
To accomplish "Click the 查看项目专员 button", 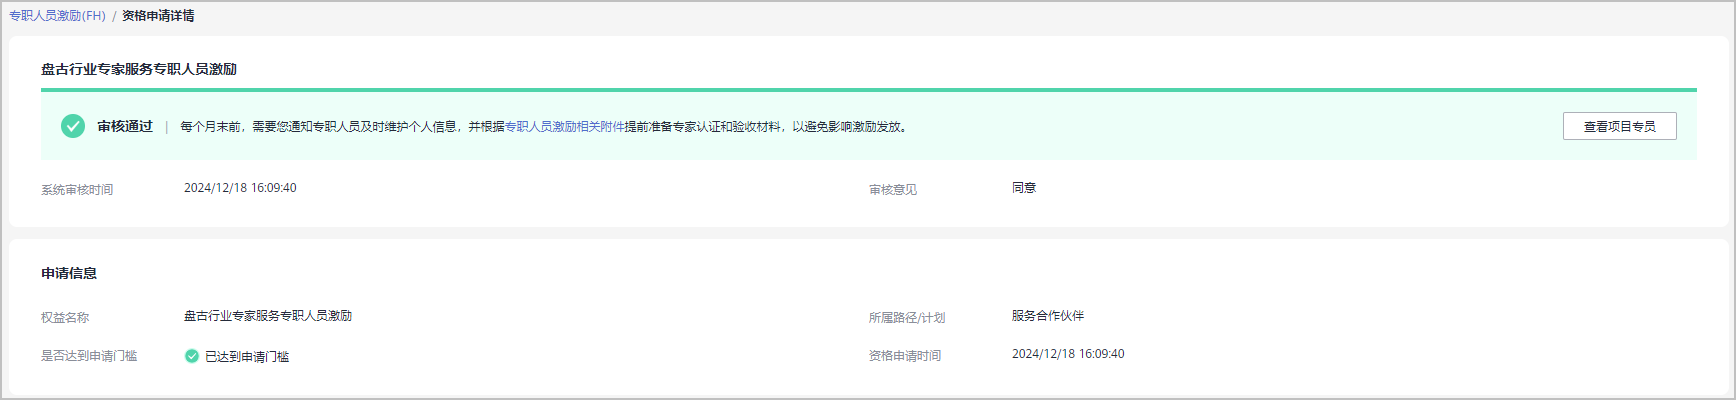I will coord(1619,127).
